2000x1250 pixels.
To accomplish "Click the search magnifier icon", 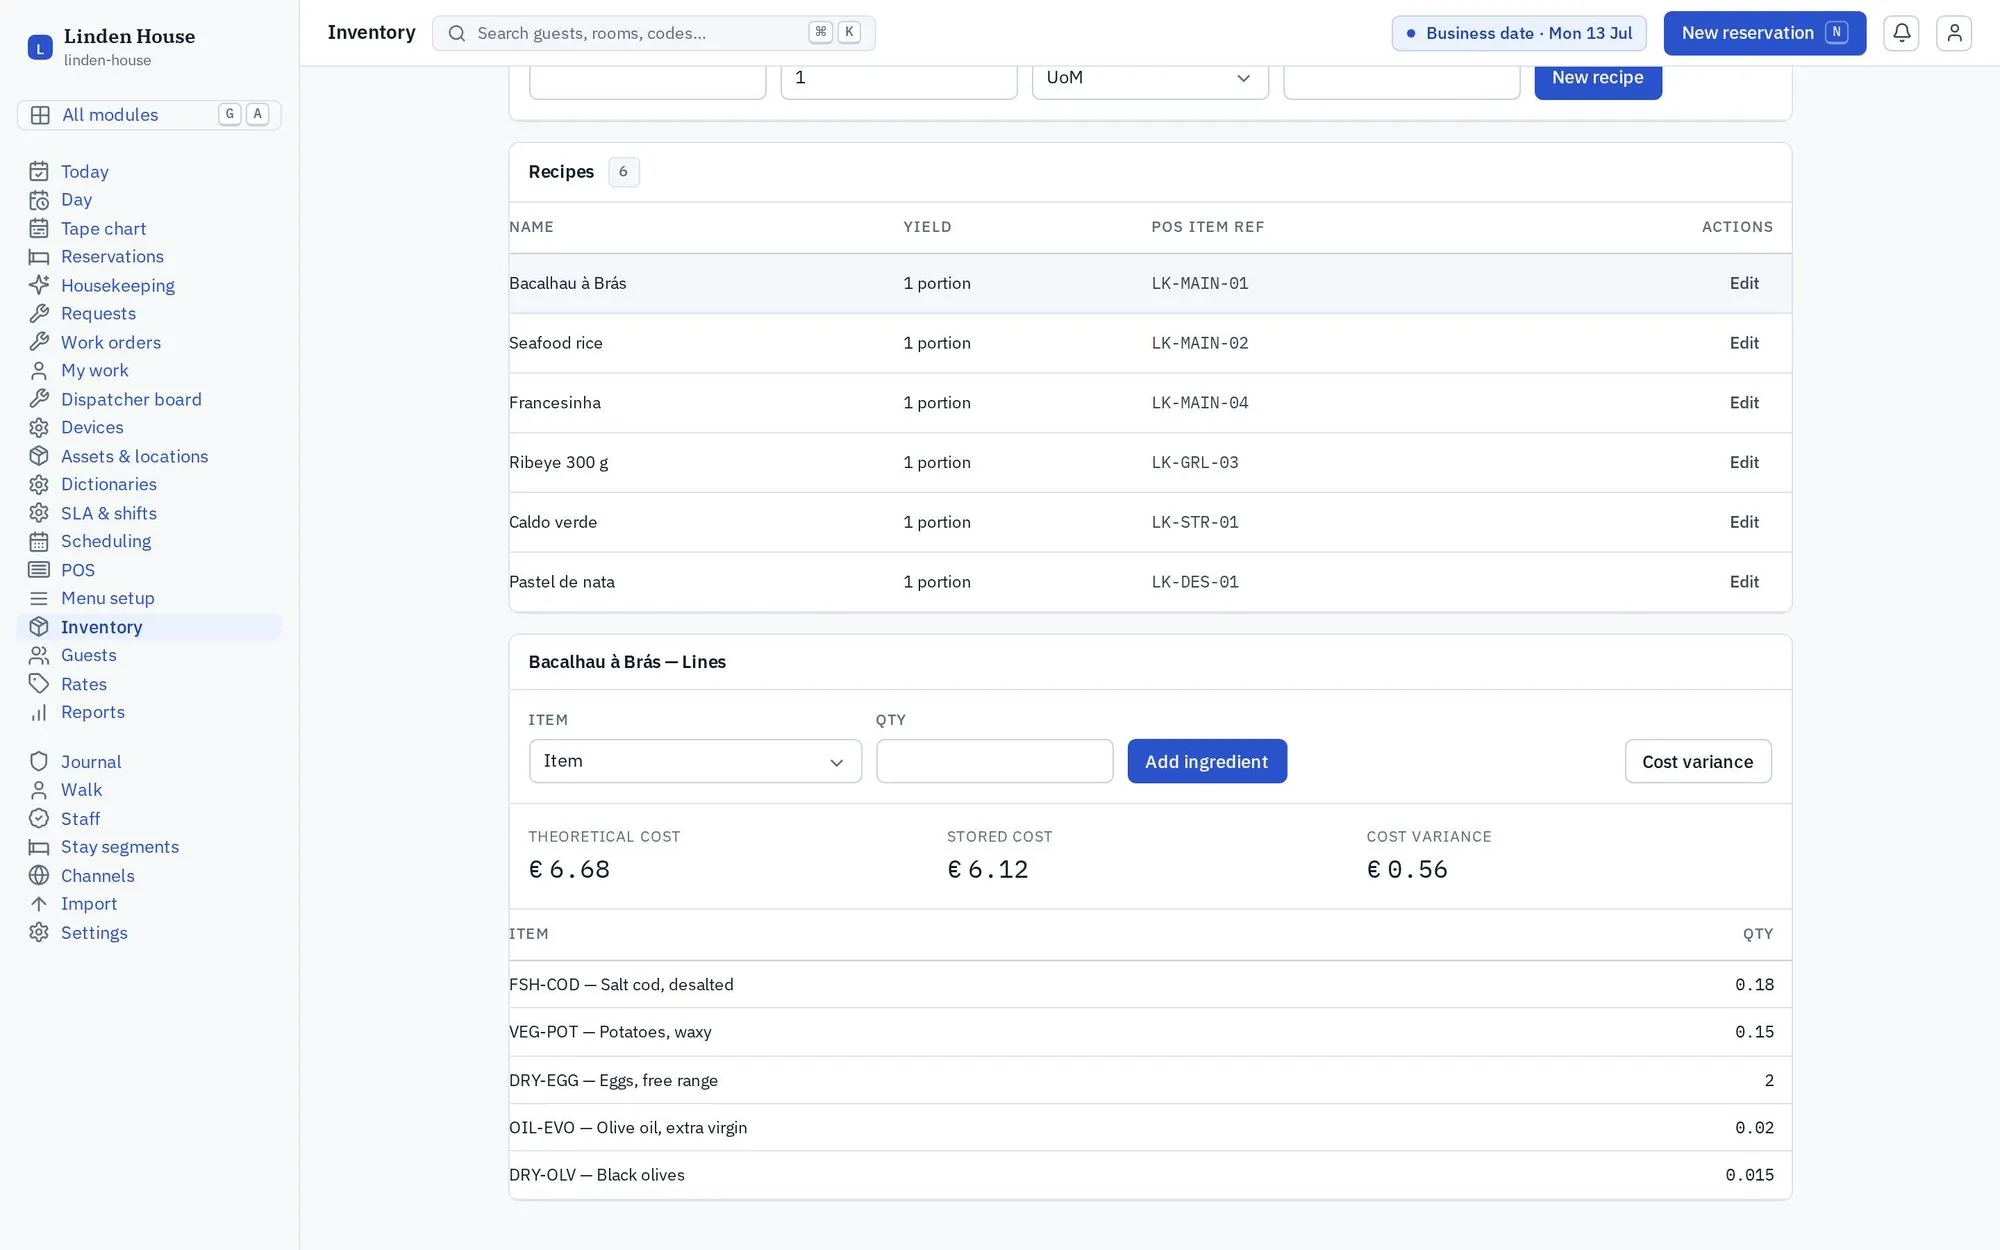I will click(x=457, y=33).
